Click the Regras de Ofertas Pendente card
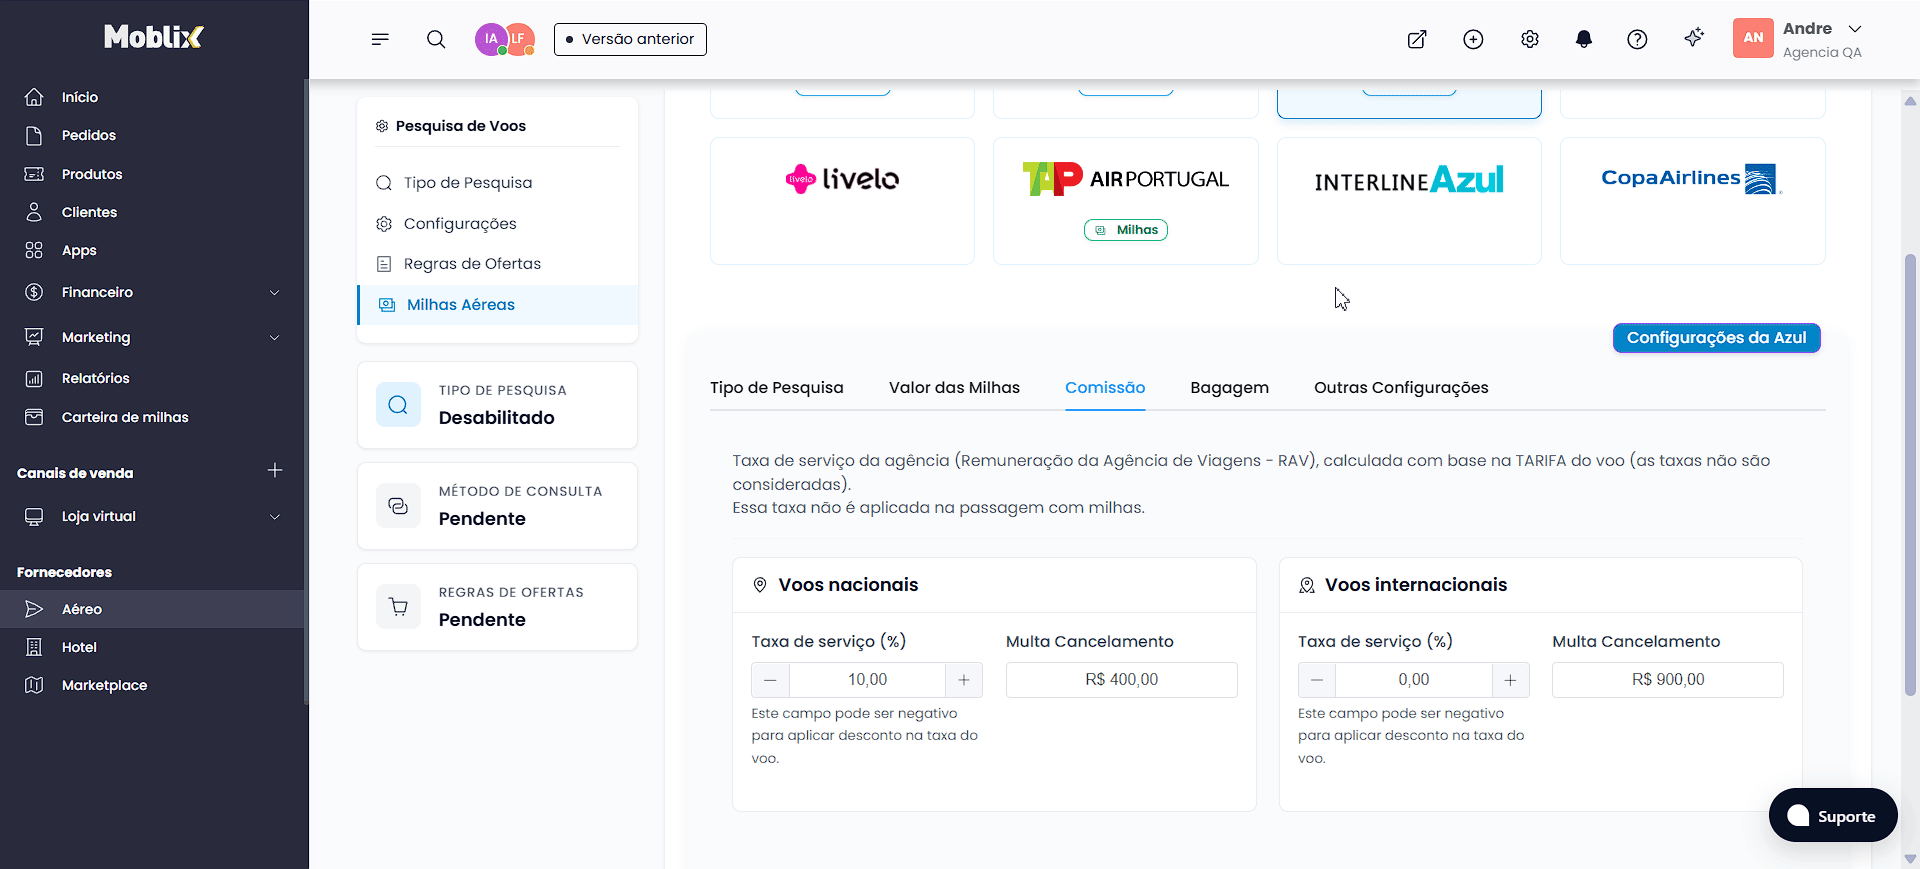The image size is (1920, 869). pyautogui.click(x=497, y=607)
